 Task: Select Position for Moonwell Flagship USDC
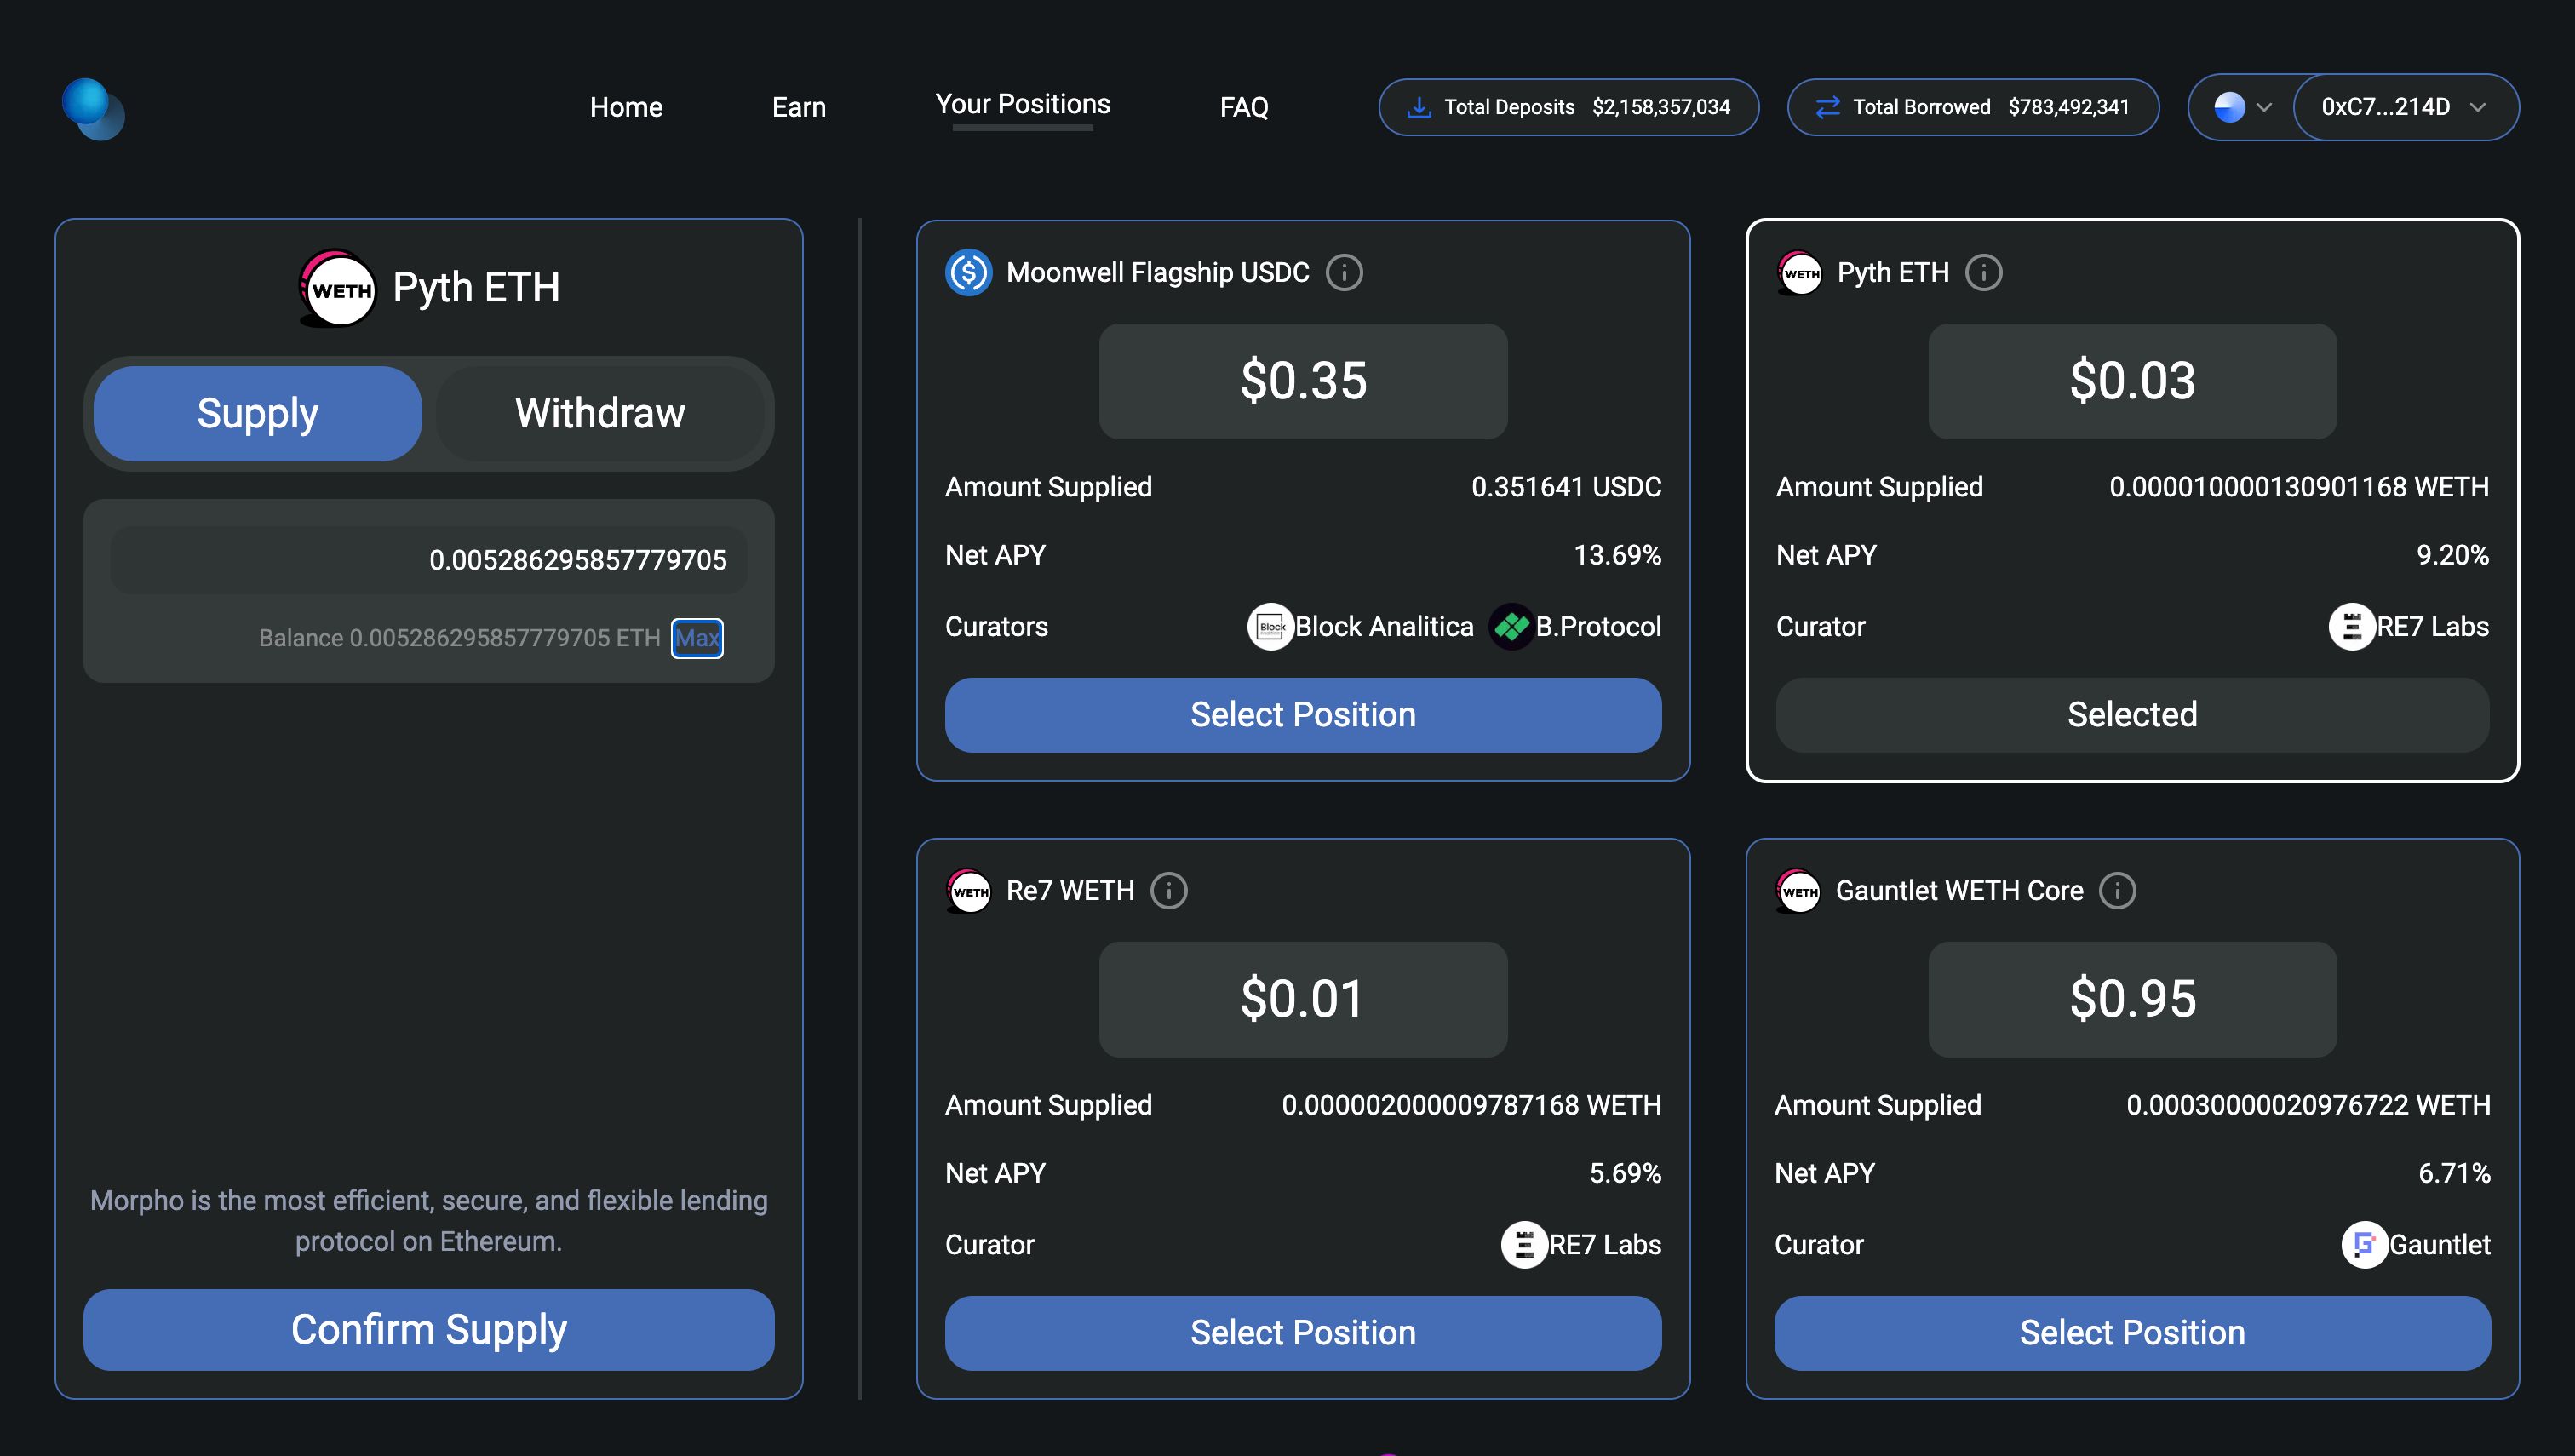click(1302, 715)
